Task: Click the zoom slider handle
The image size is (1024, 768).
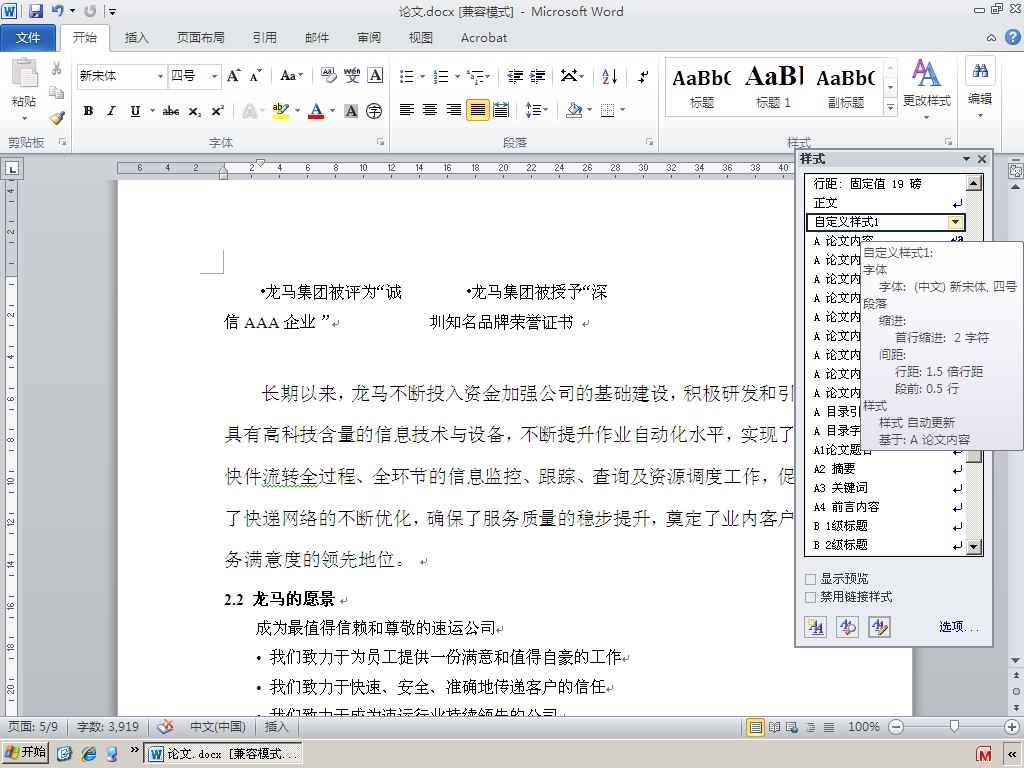Action: click(954, 726)
